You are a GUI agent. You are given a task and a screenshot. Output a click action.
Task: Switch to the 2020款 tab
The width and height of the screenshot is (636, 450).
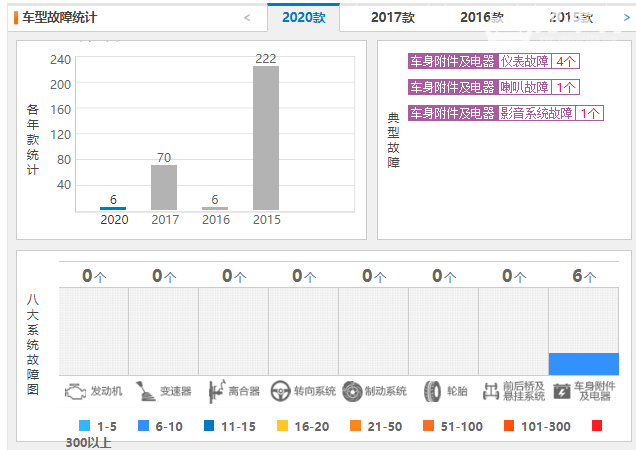(x=303, y=17)
